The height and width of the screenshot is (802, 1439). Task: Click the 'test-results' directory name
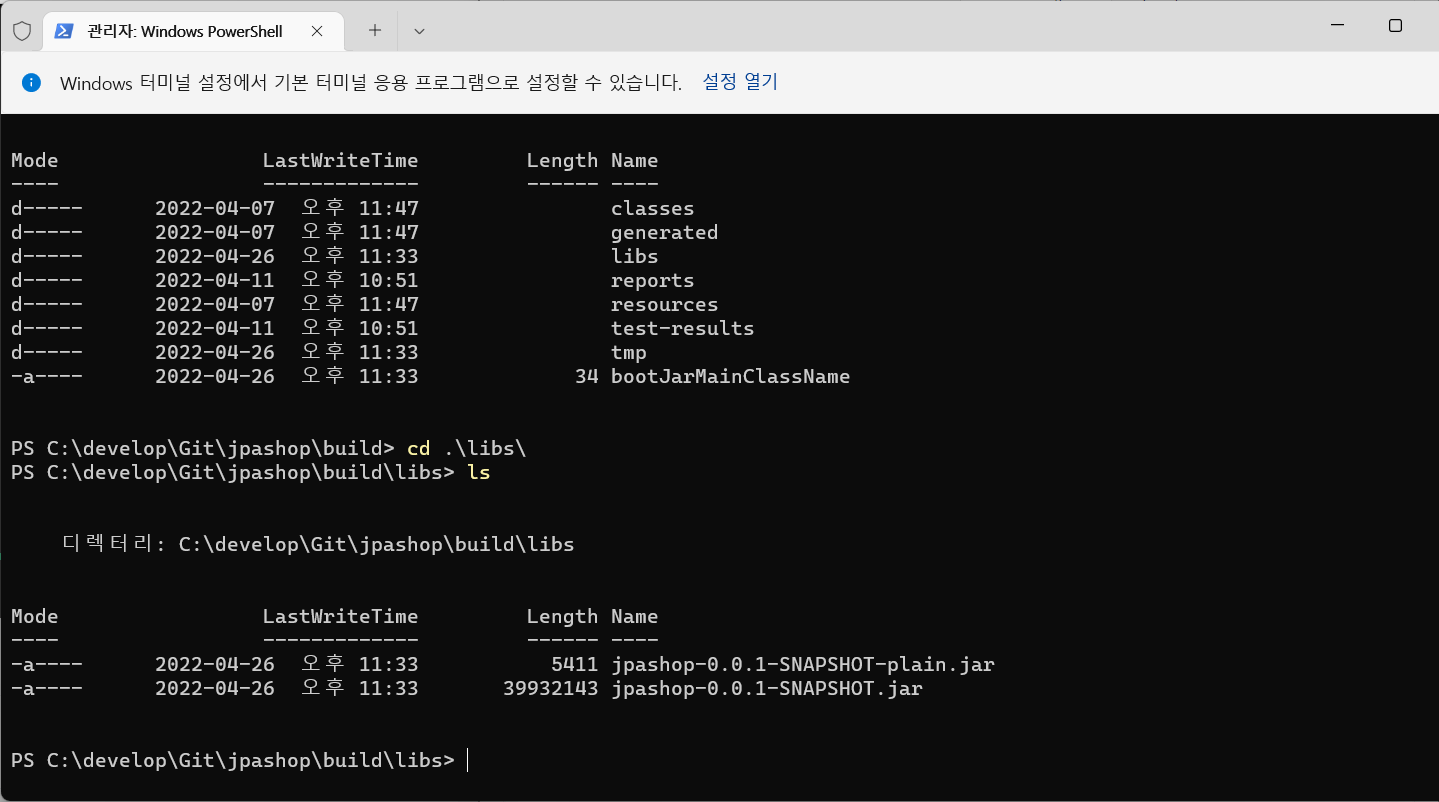(682, 328)
